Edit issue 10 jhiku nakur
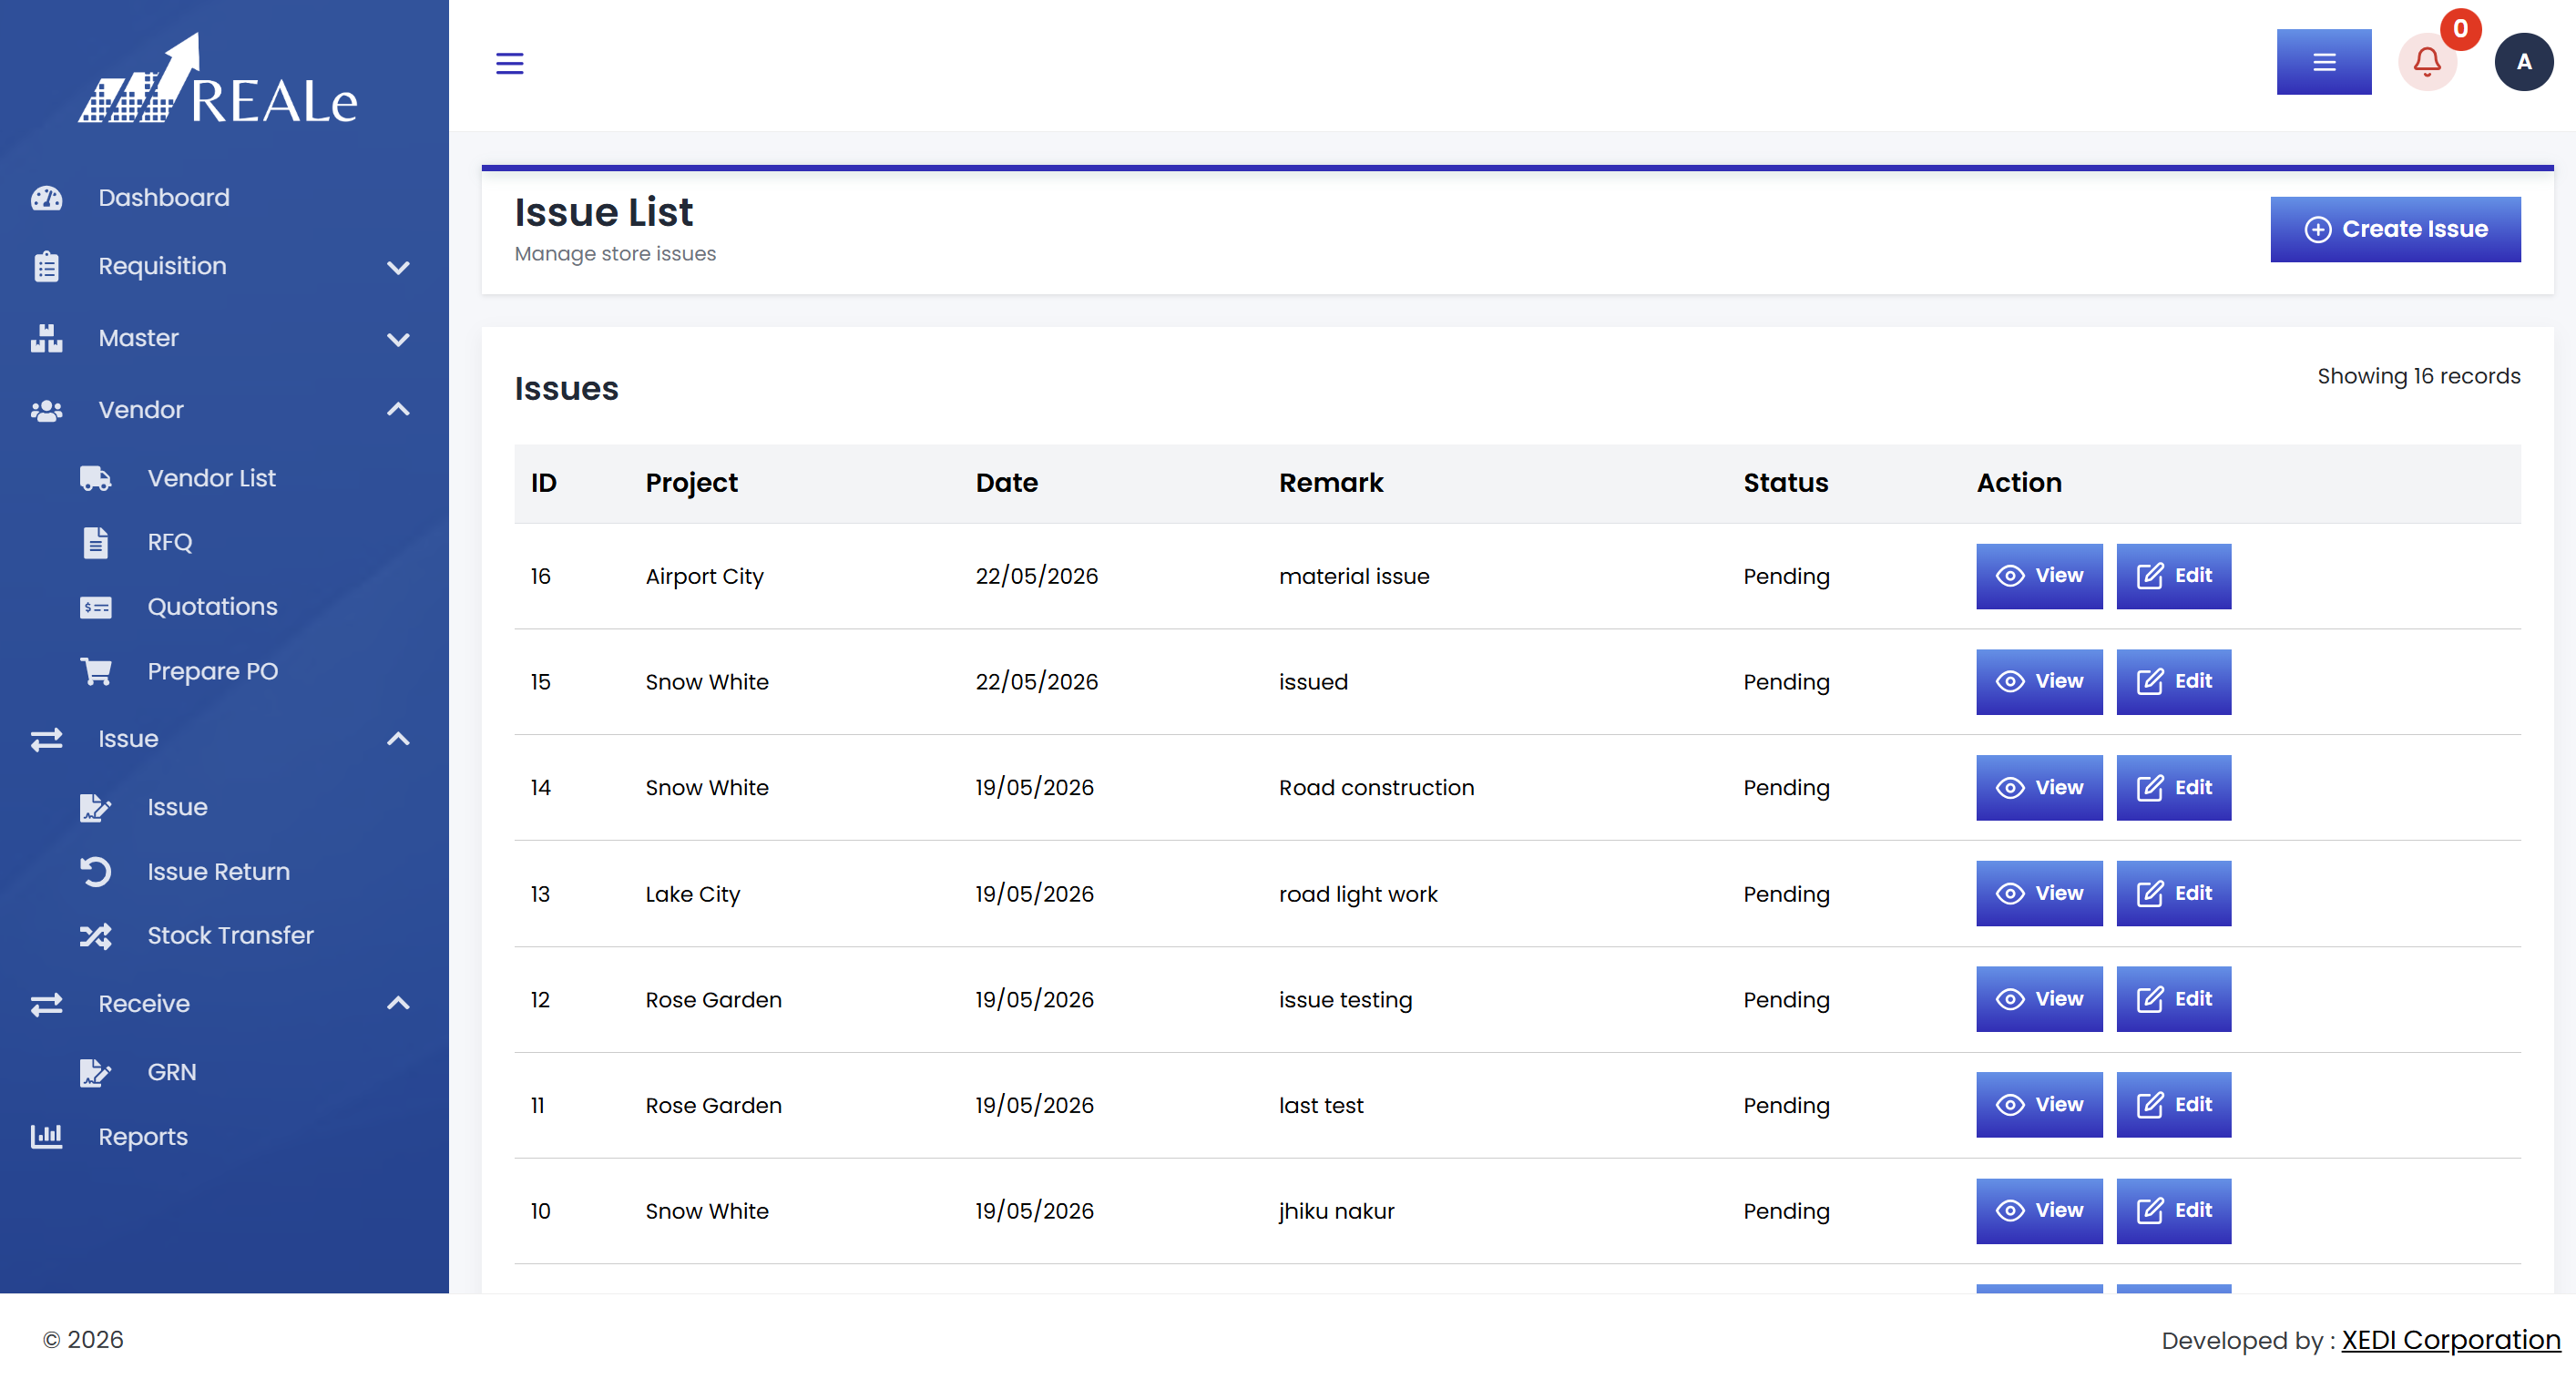This screenshot has height=1379, width=2576. pyautogui.click(x=2173, y=1211)
